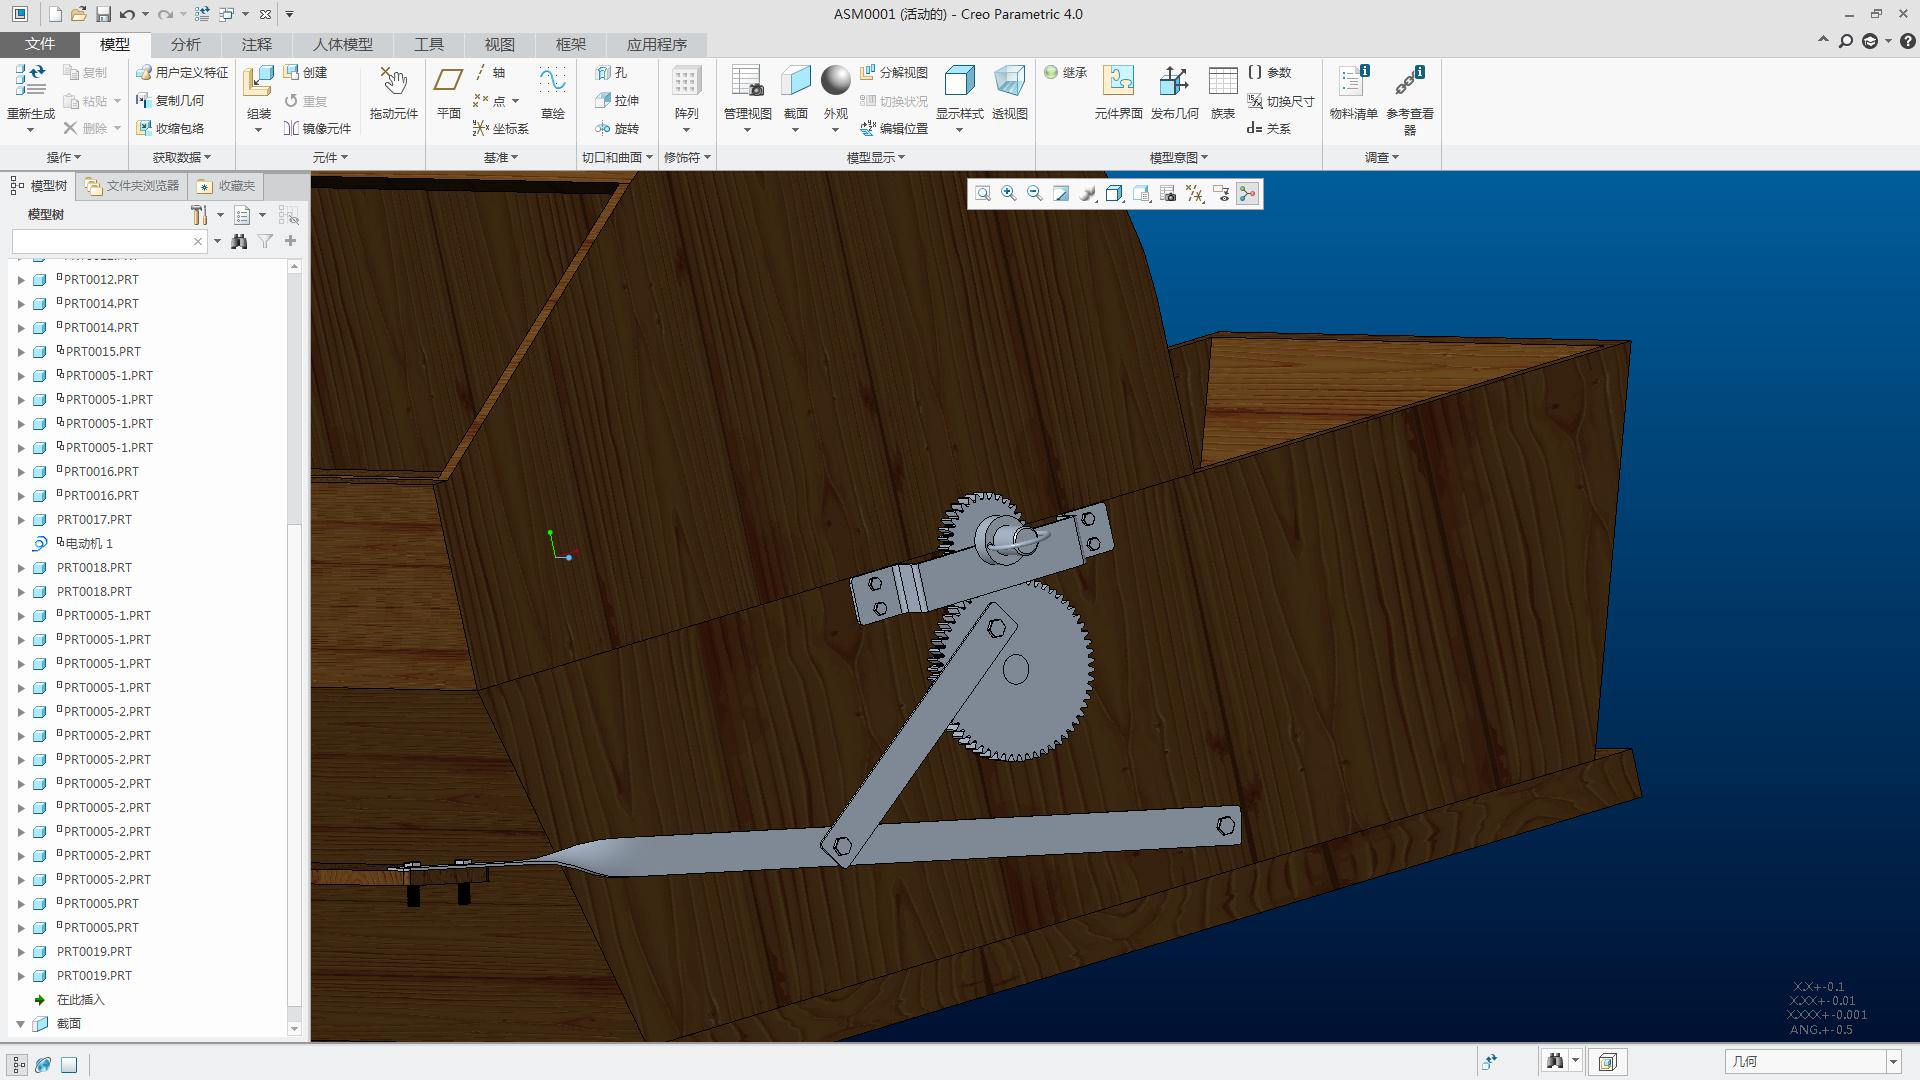Click User-Defined Feature (用户定义特征) button

point(182,73)
